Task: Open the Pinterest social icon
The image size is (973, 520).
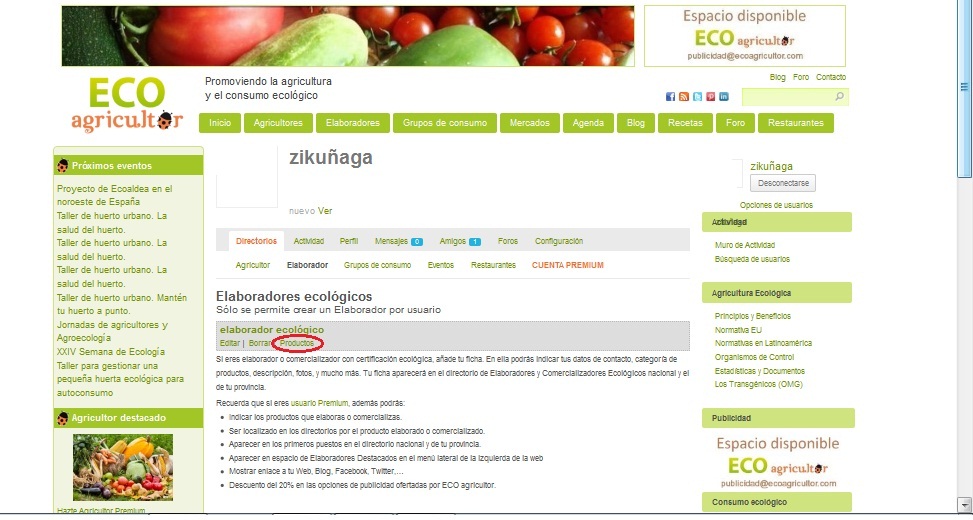Action: click(711, 97)
